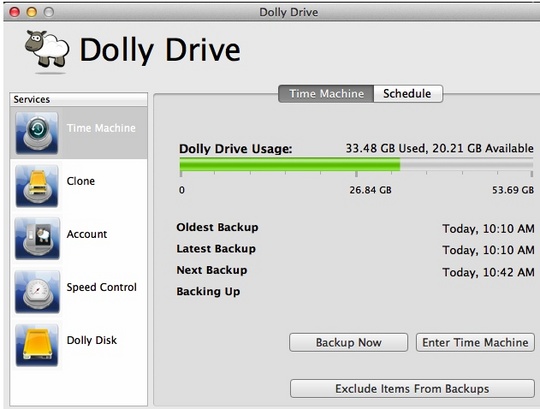Viewport: 540px width, 409px height.
Task: Click the Clone drive icon
Action: 37,186
